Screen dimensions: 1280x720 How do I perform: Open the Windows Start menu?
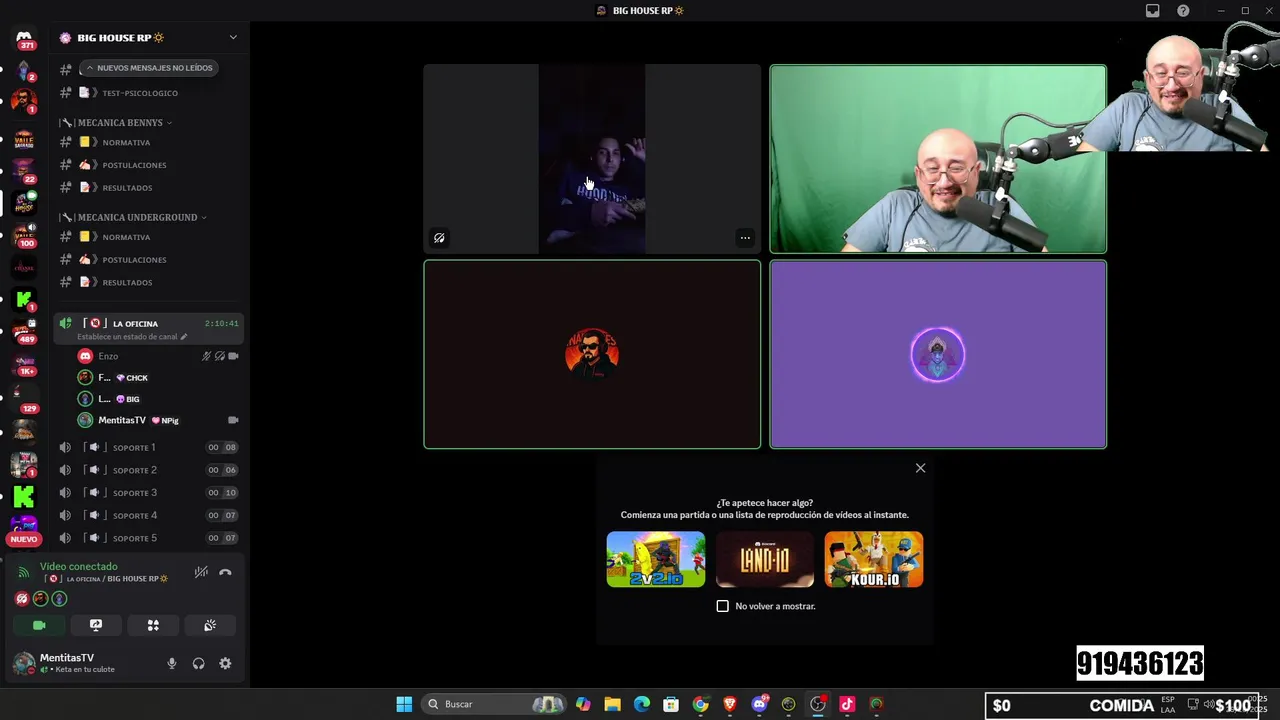click(404, 704)
